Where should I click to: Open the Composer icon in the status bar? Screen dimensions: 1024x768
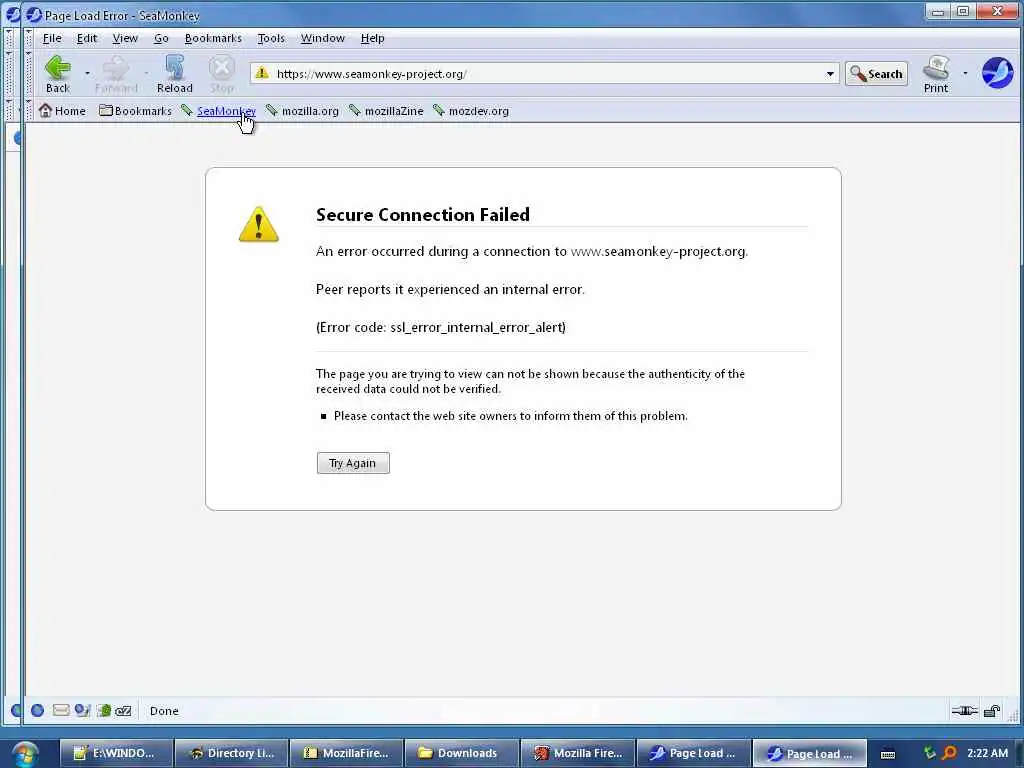[x=82, y=711]
